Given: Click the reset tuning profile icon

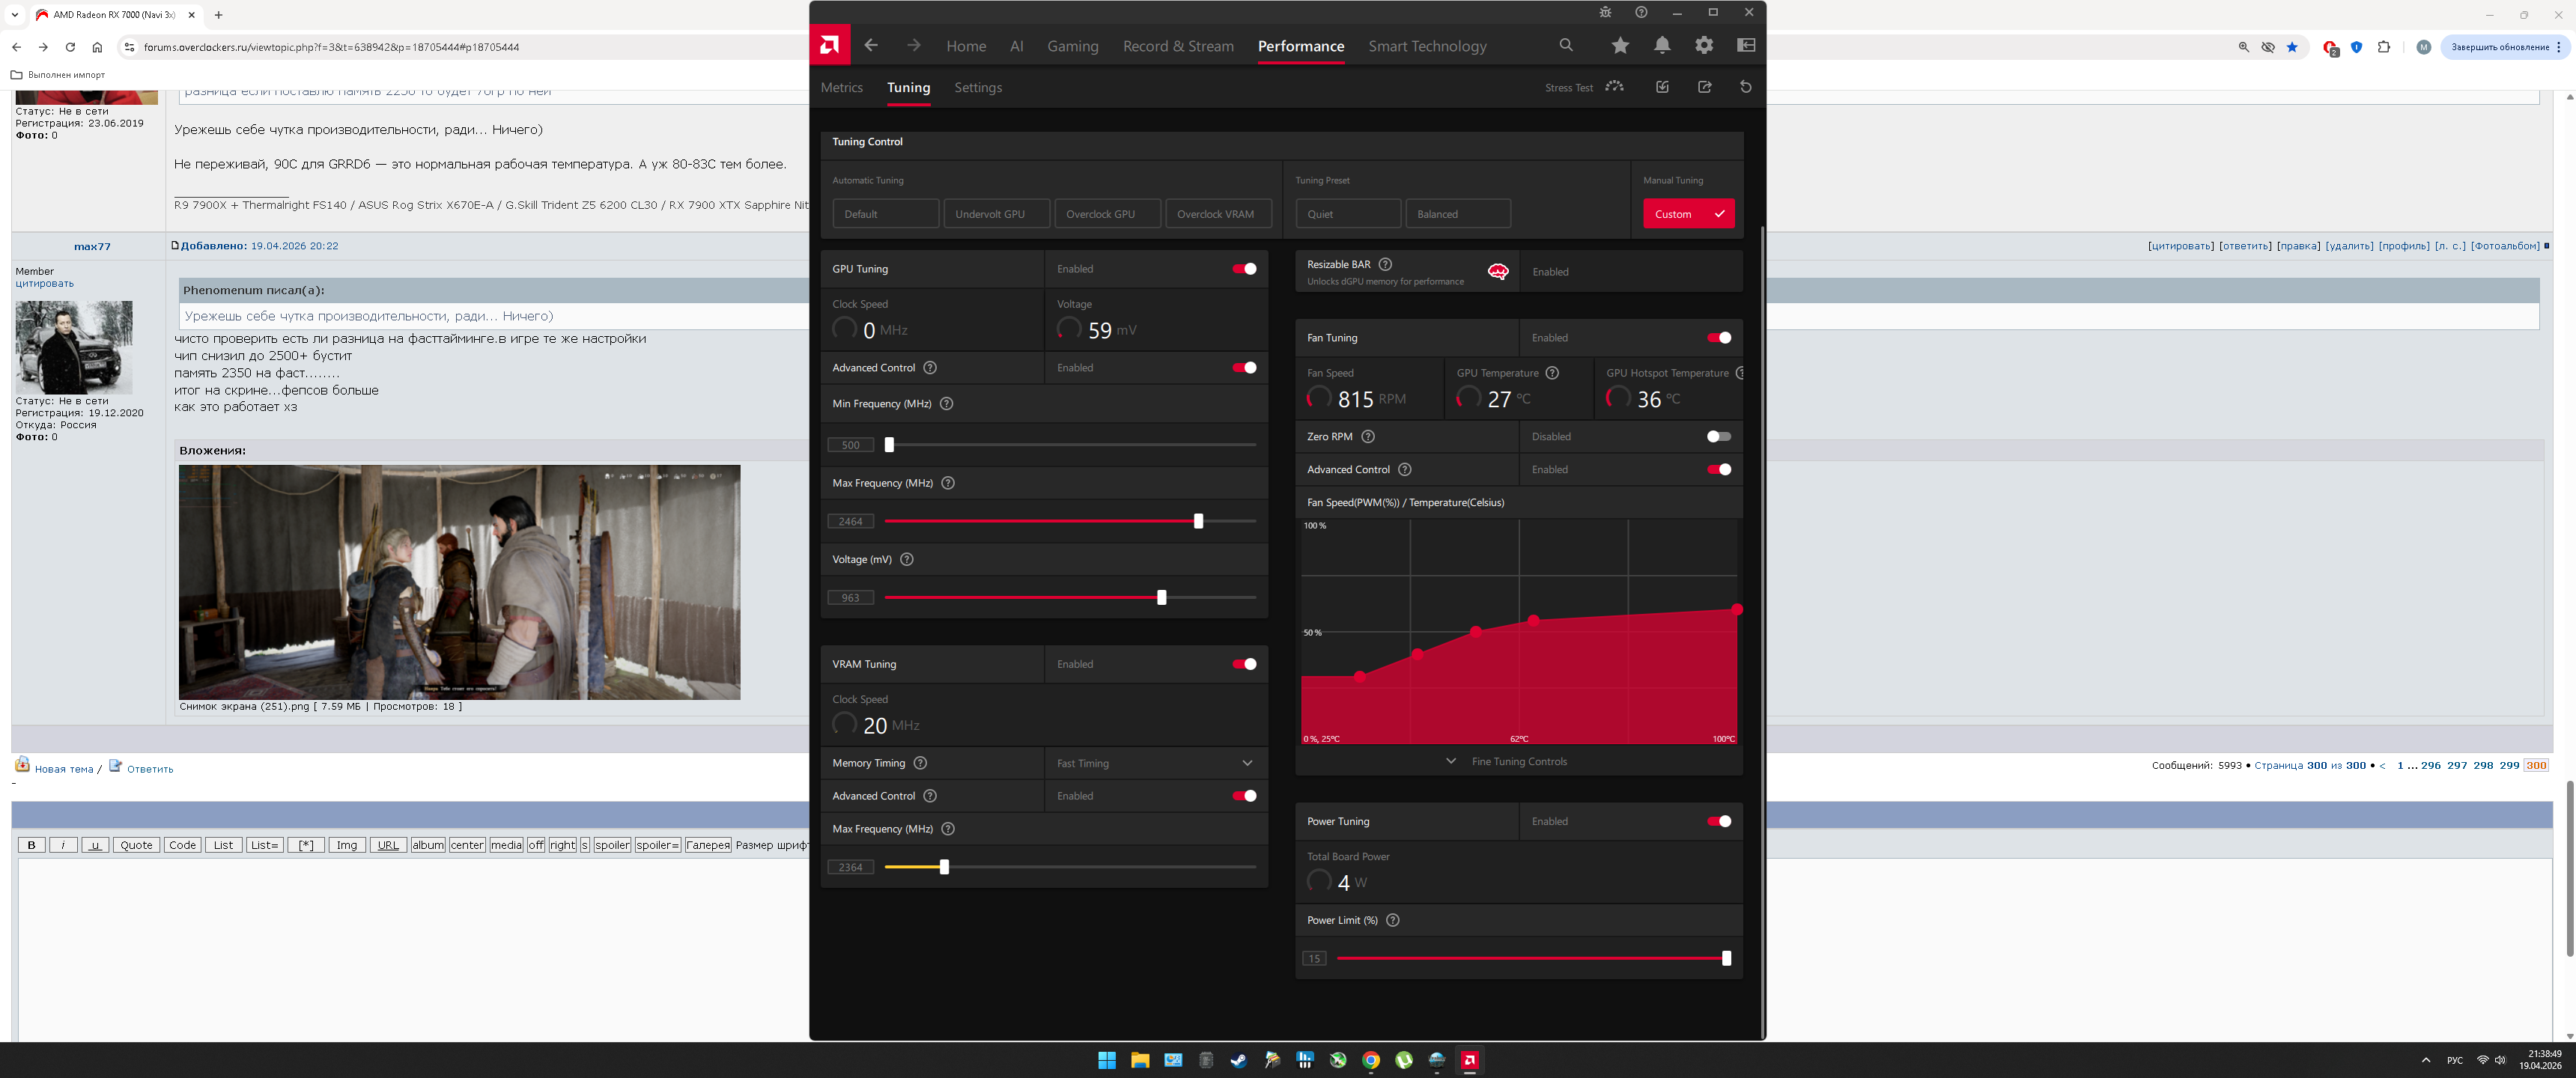Looking at the screenshot, I should (x=1746, y=87).
